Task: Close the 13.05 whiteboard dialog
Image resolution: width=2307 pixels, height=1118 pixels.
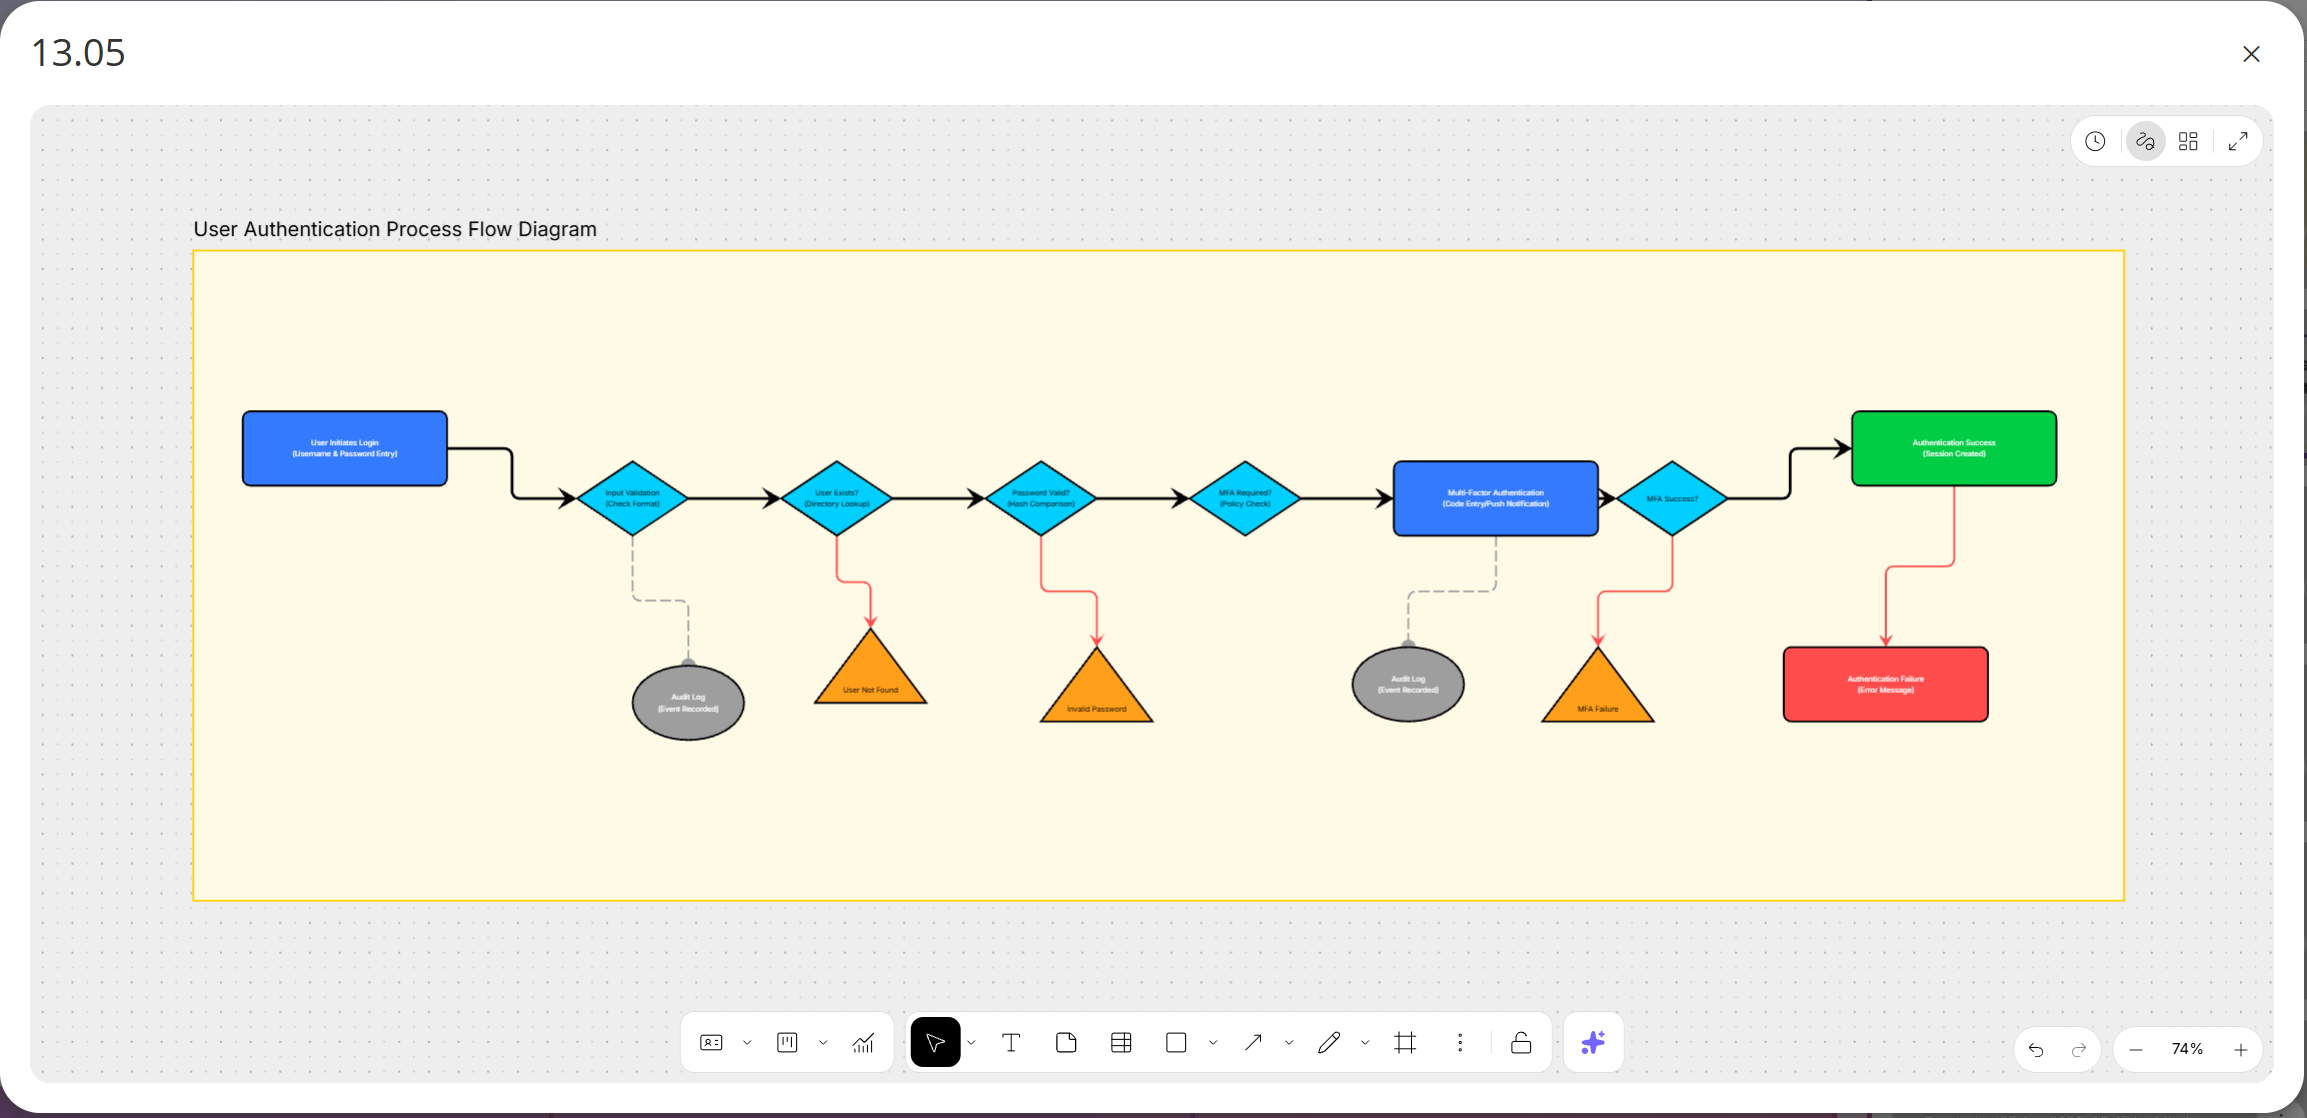Action: tap(2251, 54)
